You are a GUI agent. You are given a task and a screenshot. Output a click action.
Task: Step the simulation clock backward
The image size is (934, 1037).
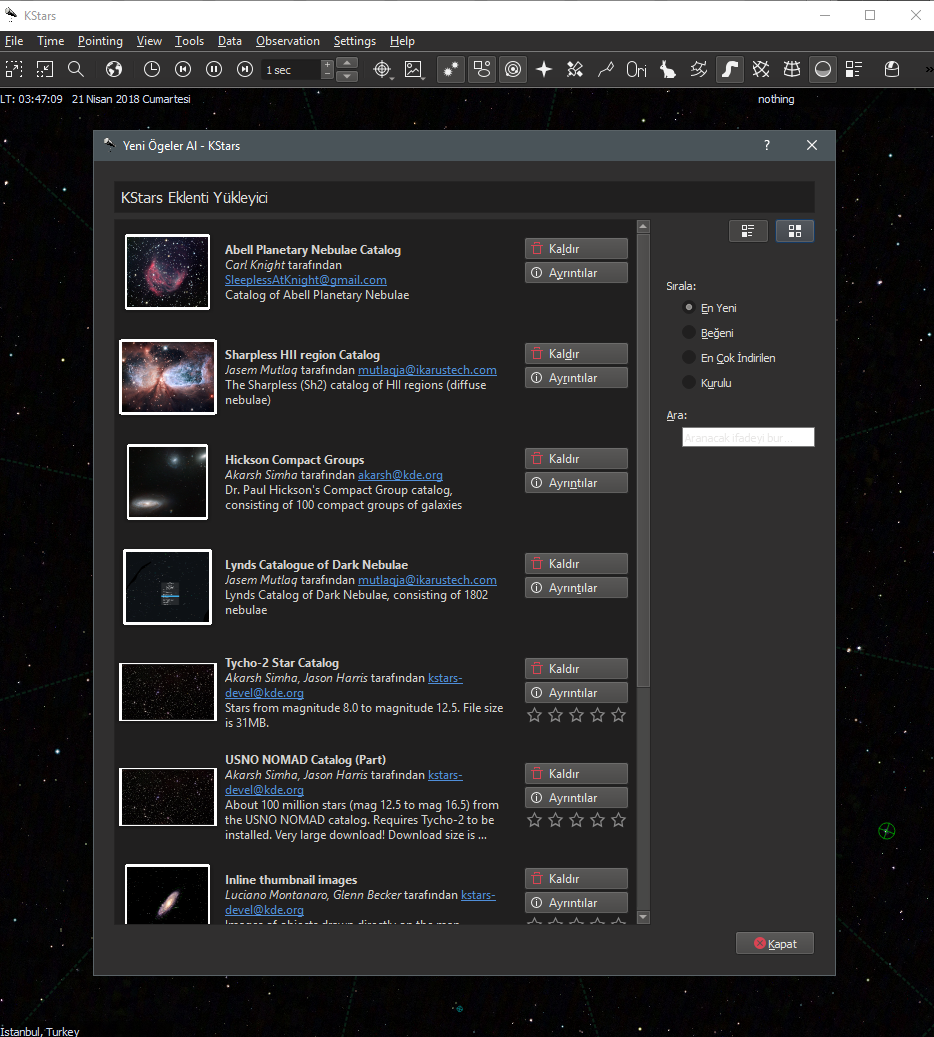183,69
